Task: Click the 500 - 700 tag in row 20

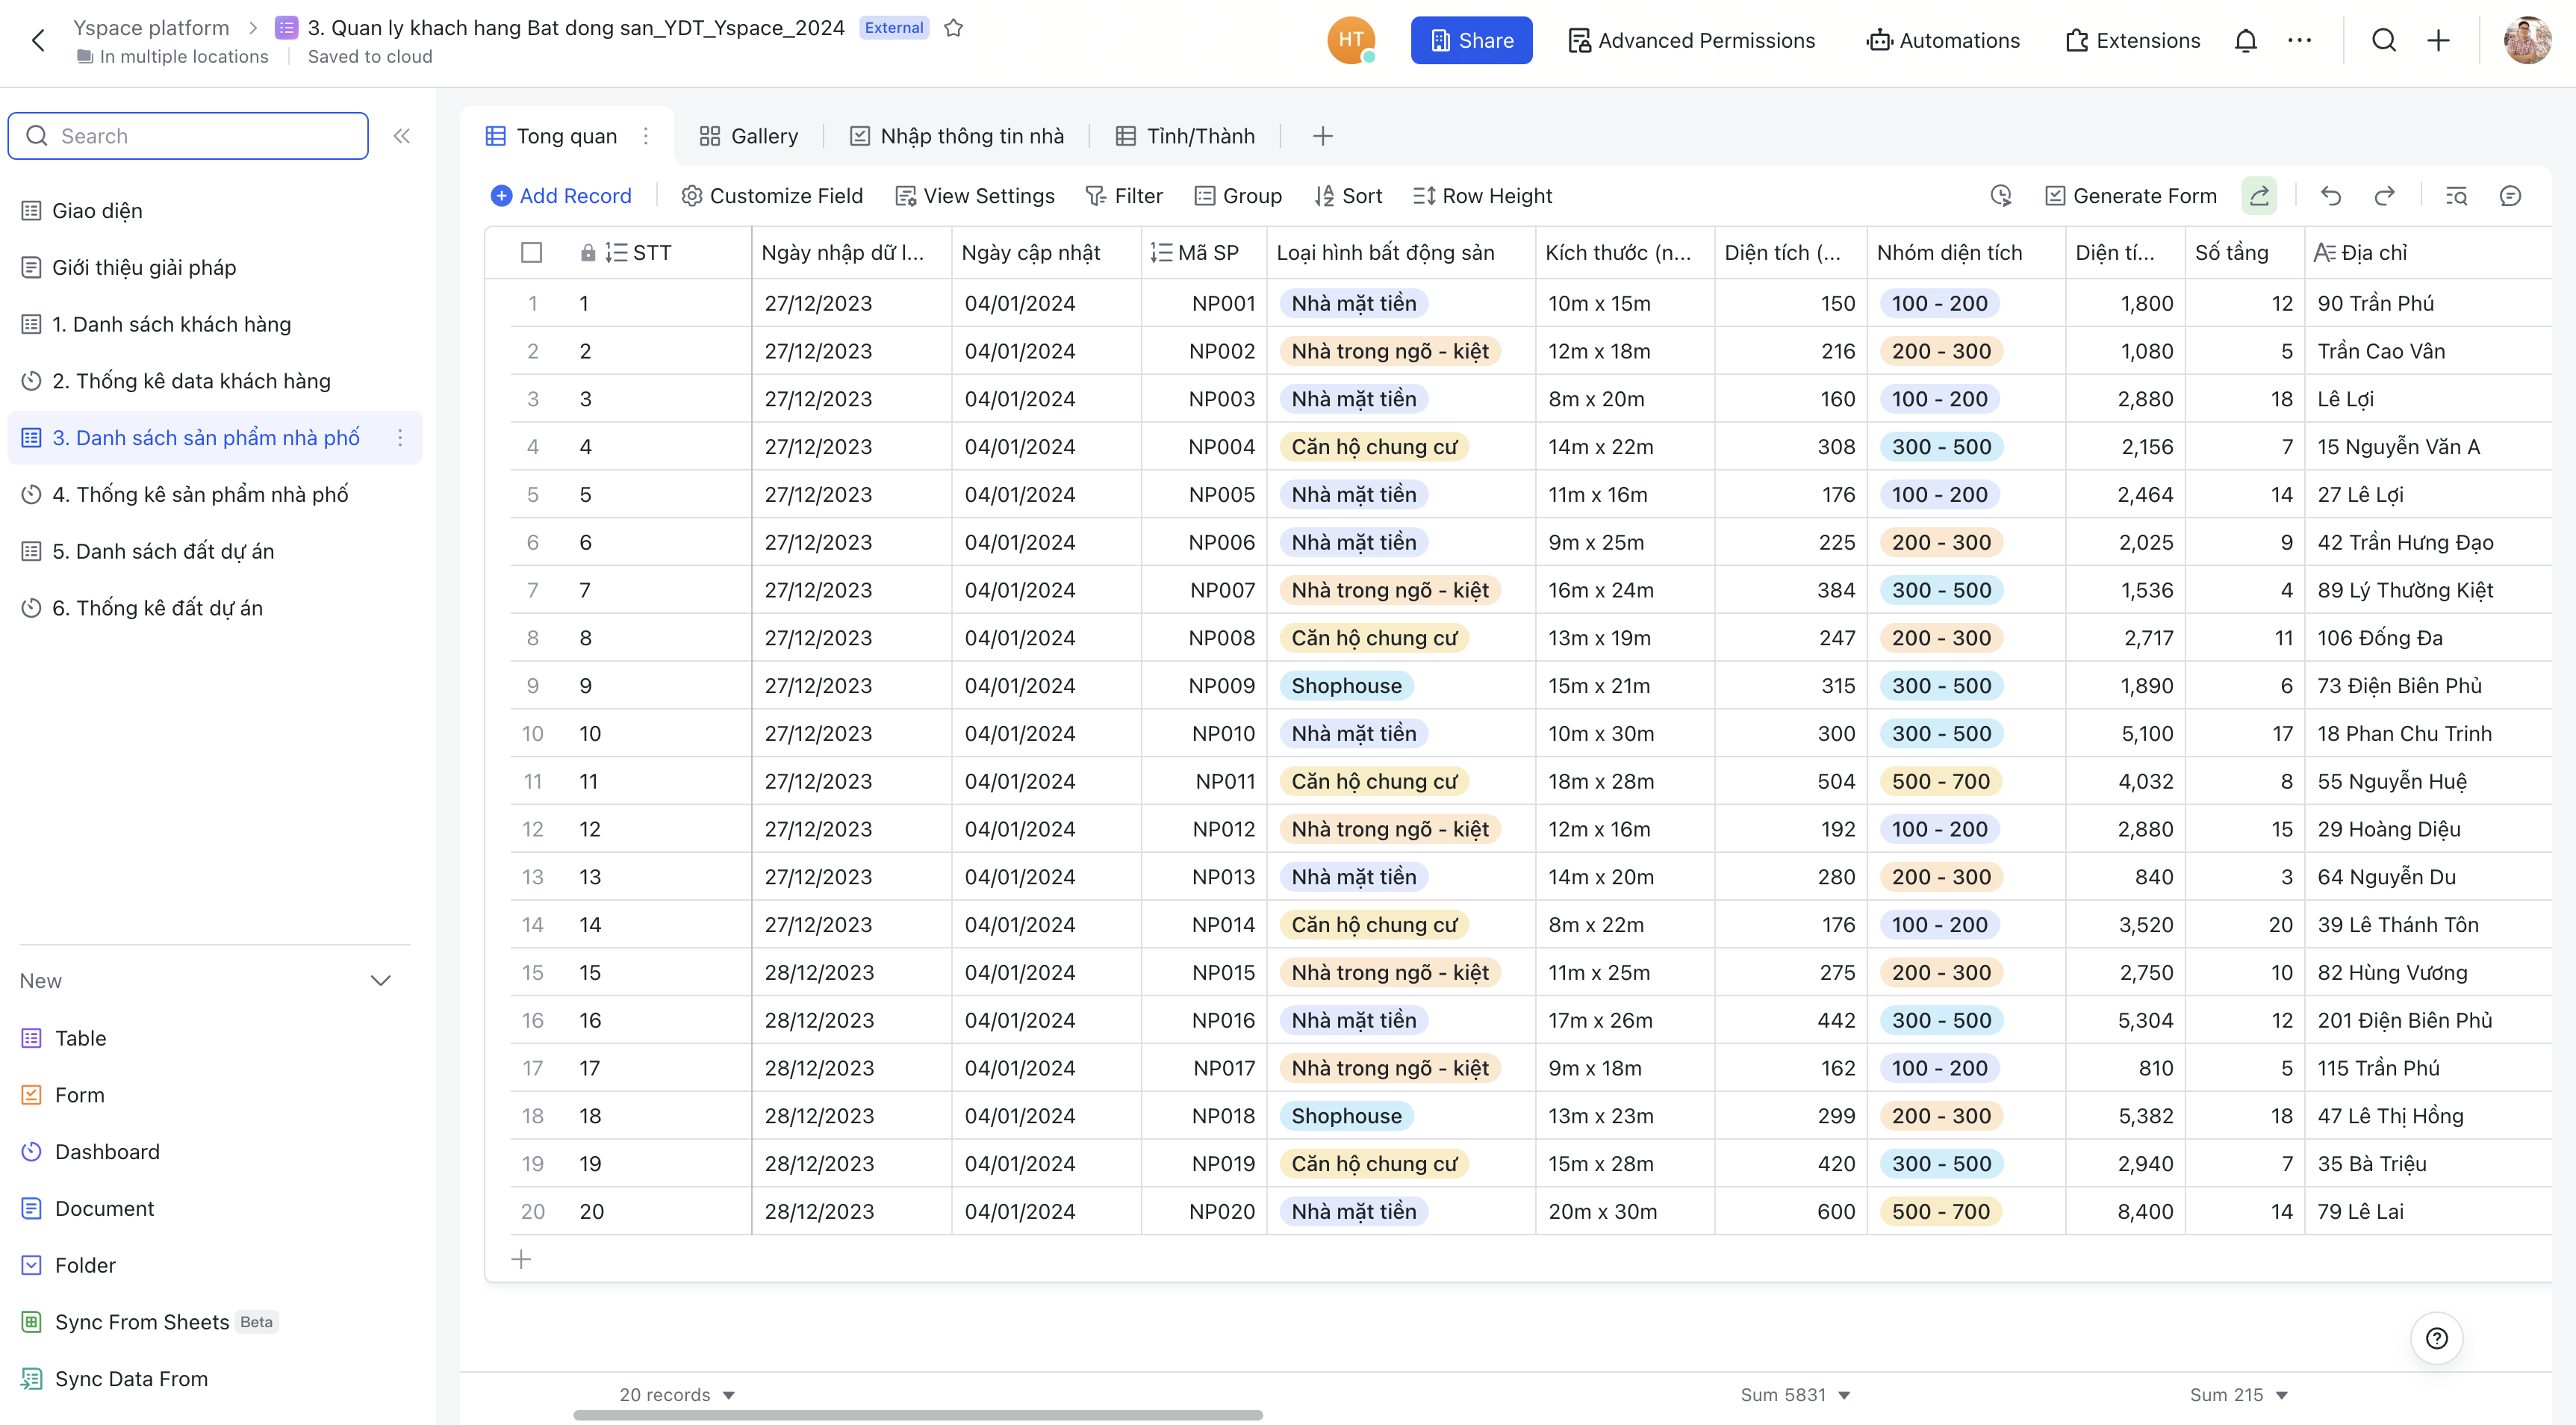Action: tap(1941, 1211)
